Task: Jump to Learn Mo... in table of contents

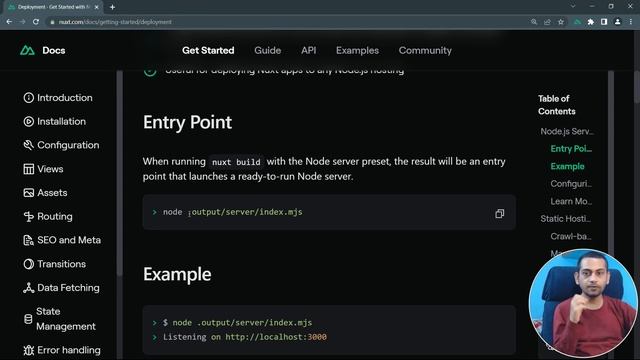Action: pyautogui.click(x=571, y=201)
